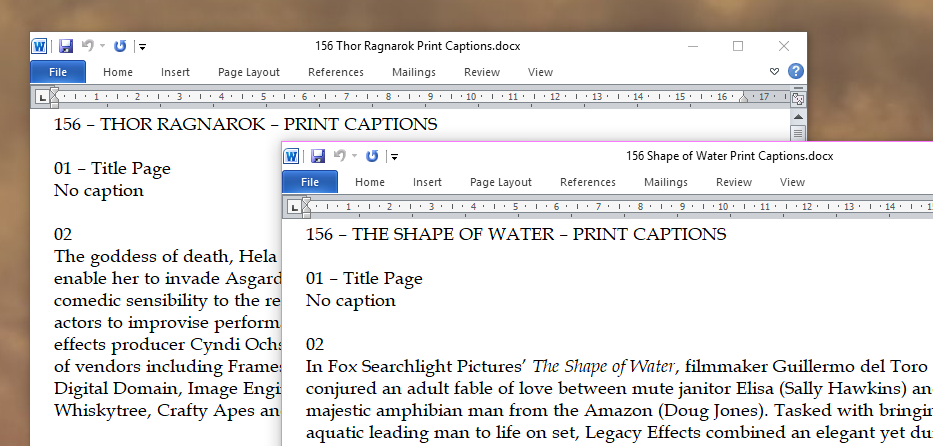Click heading '156 – THOR RAGNAROK – PRINT CAPTIONS'
This screenshot has height=446, width=933.
point(245,124)
